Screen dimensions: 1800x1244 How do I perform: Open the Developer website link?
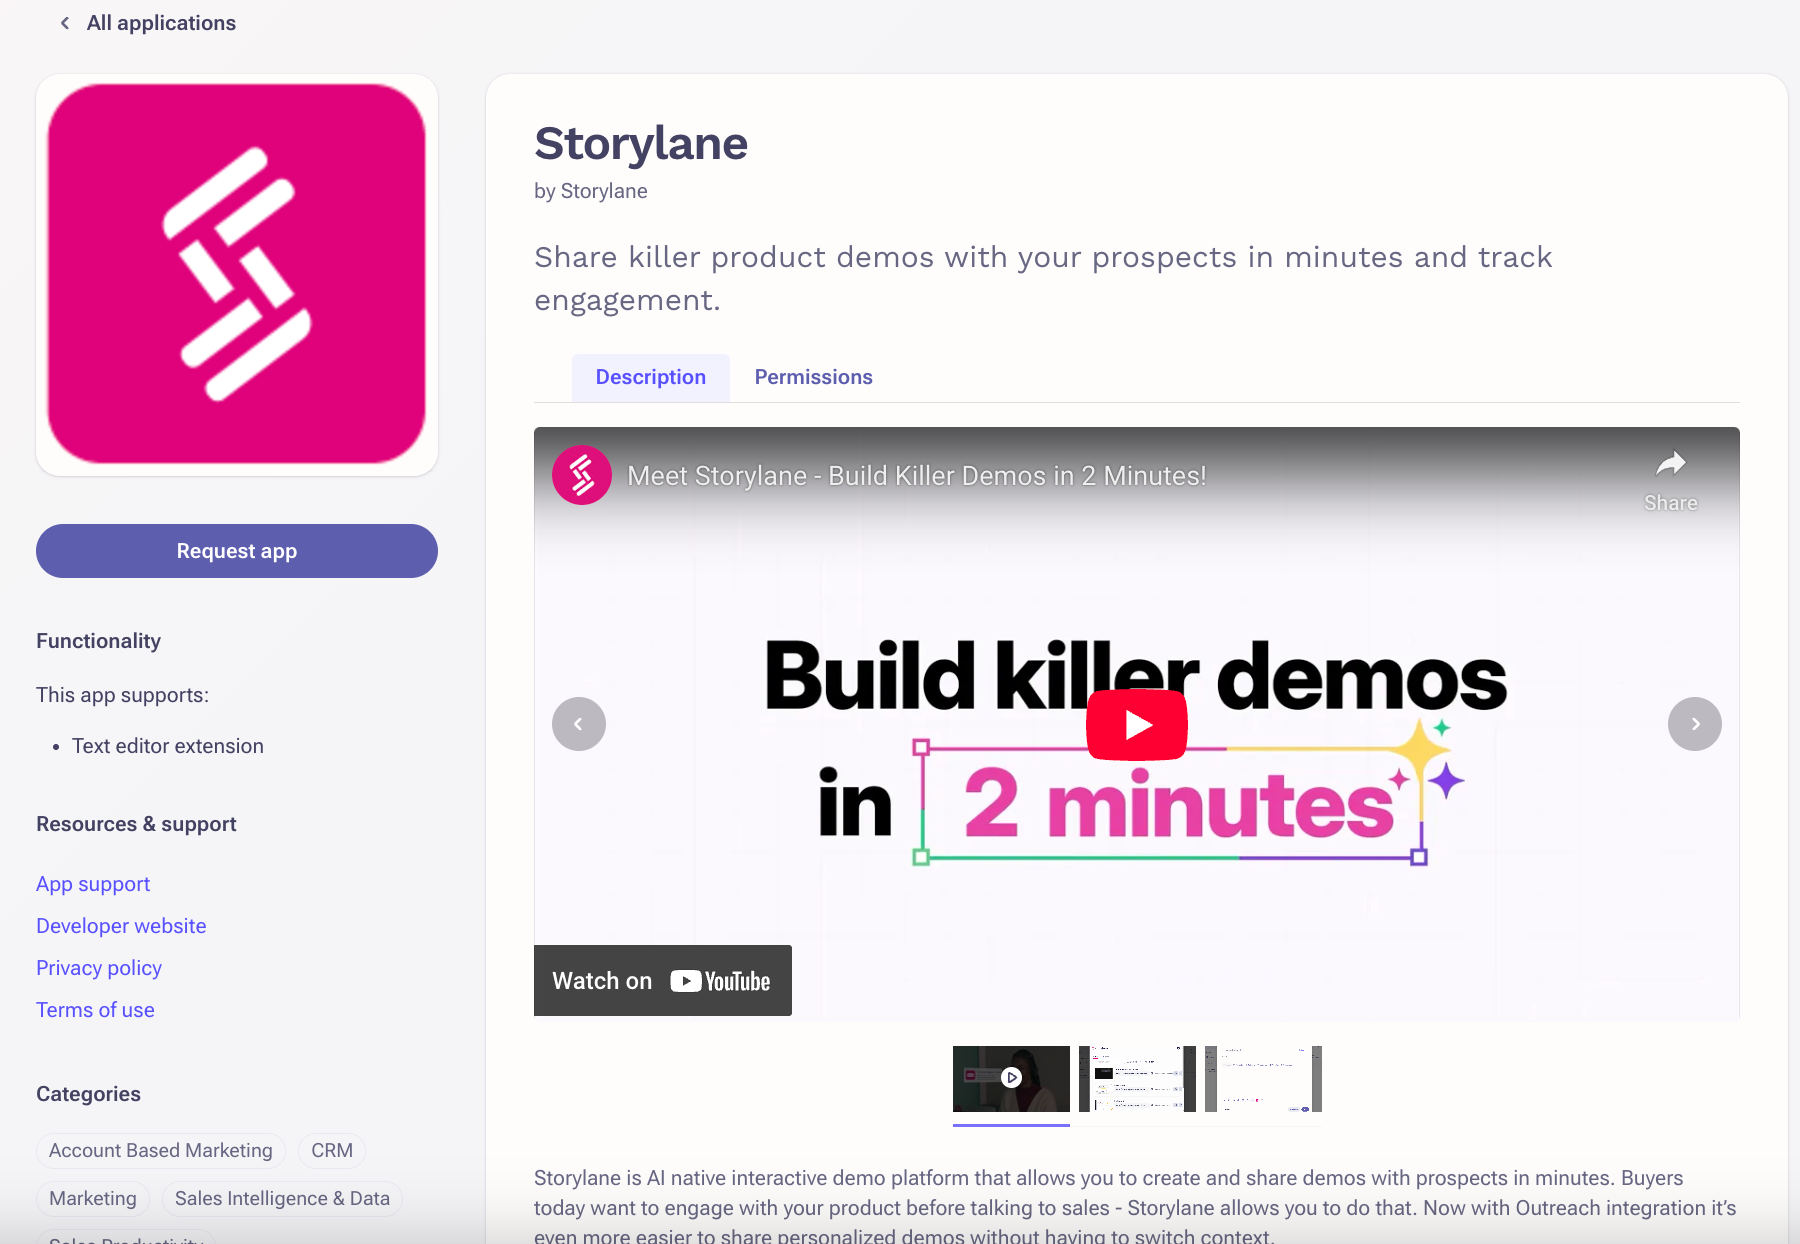(121, 926)
